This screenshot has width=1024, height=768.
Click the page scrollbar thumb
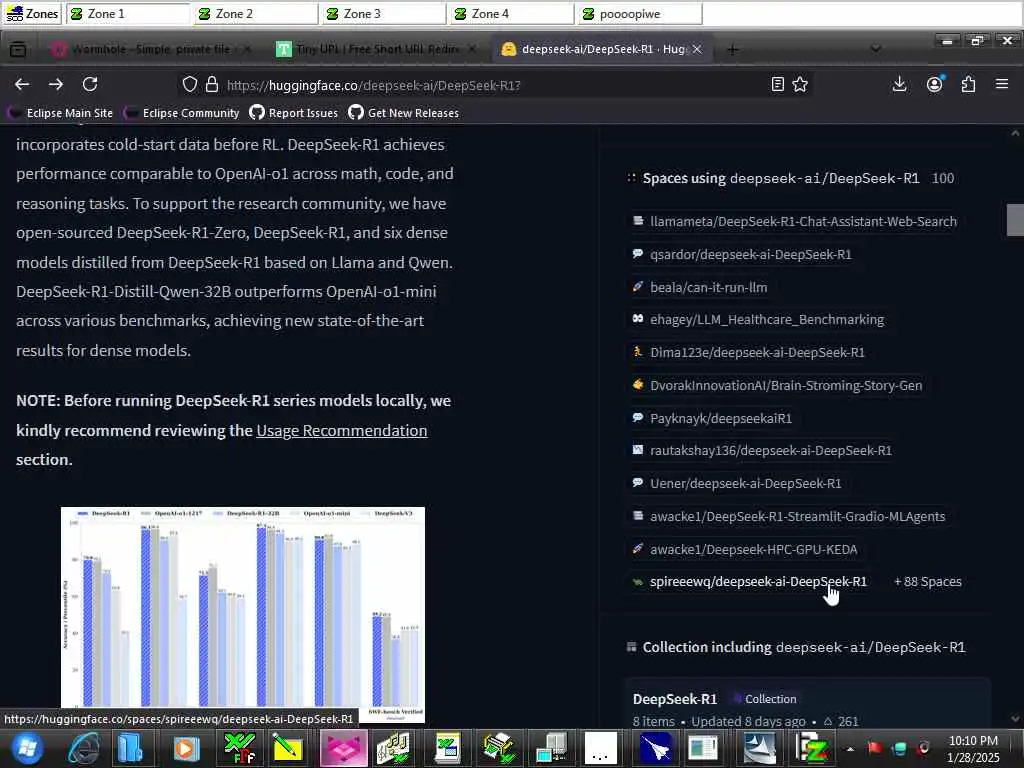pyautogui.click(x=1015, y=219)
